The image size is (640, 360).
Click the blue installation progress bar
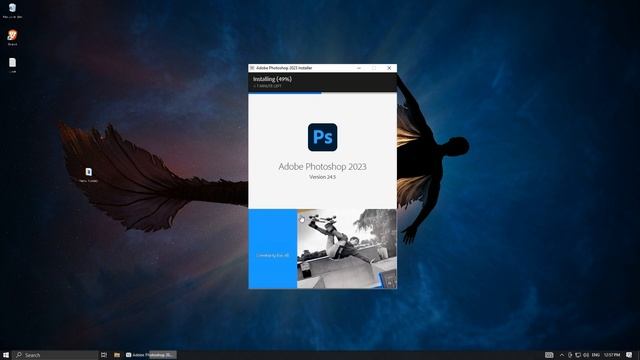pos(285,93)
